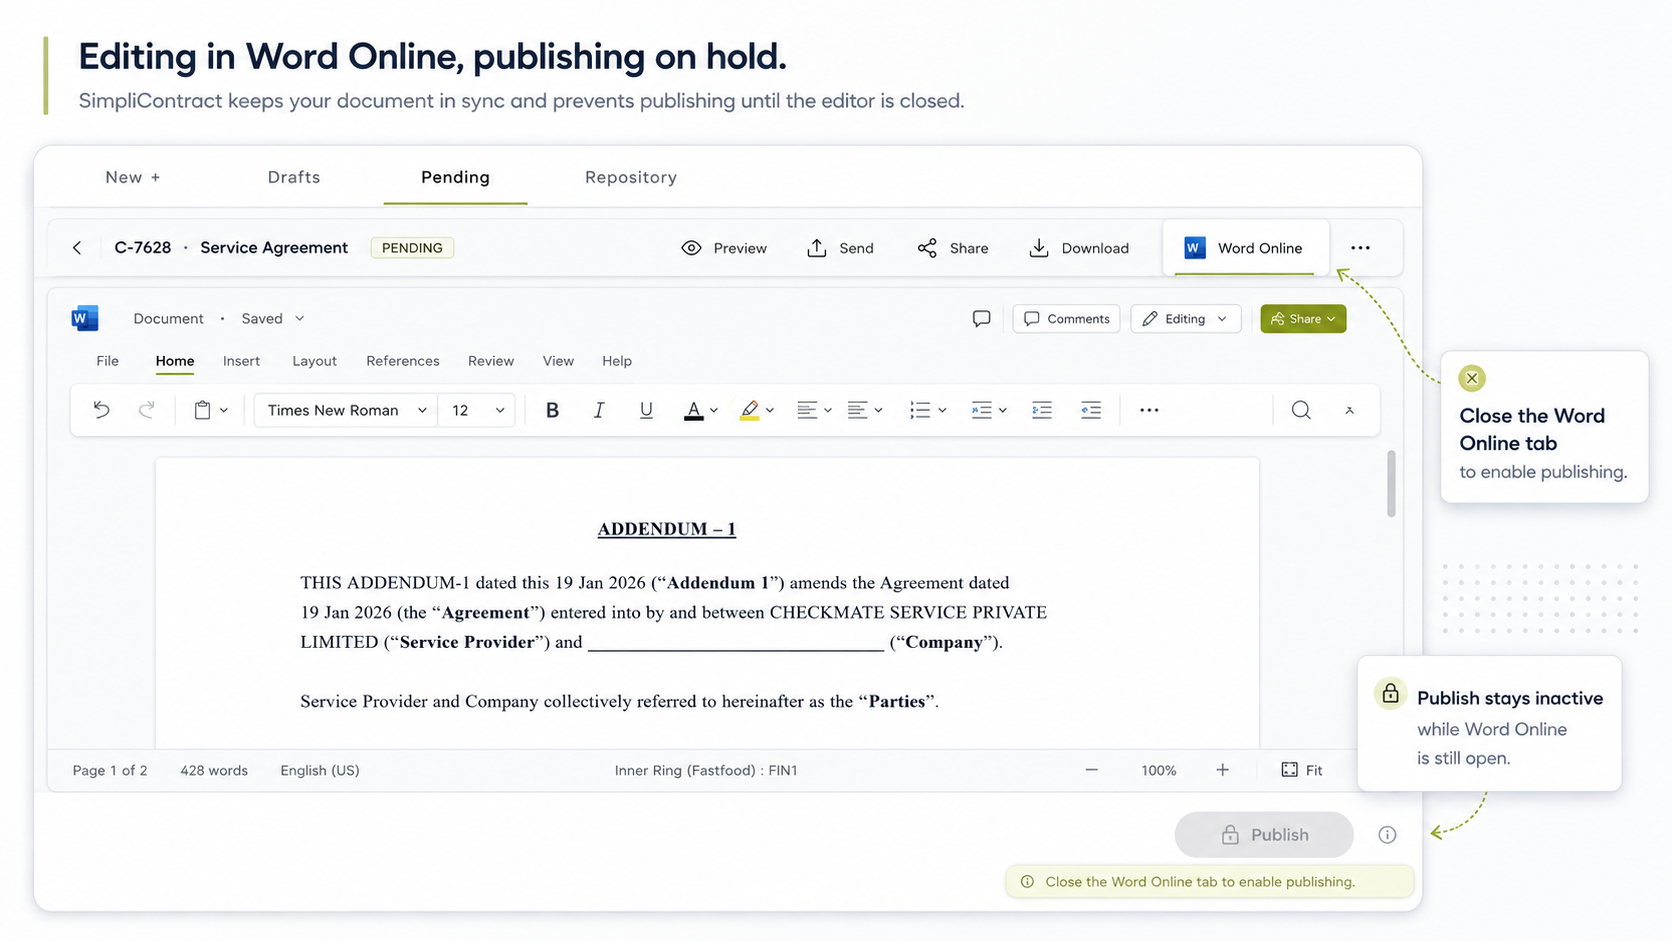The image size is (1672, 941).
Task: Switch to the Drafts tab
Action: pos(294,177)
